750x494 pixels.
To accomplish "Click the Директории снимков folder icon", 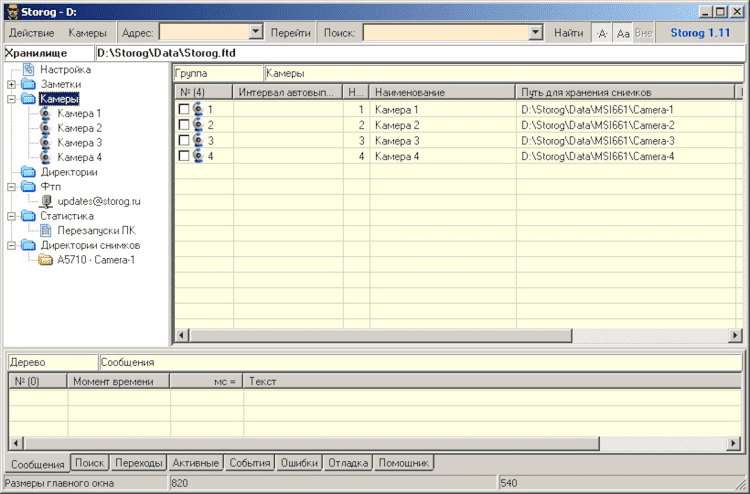I will (x=28, y=245).
